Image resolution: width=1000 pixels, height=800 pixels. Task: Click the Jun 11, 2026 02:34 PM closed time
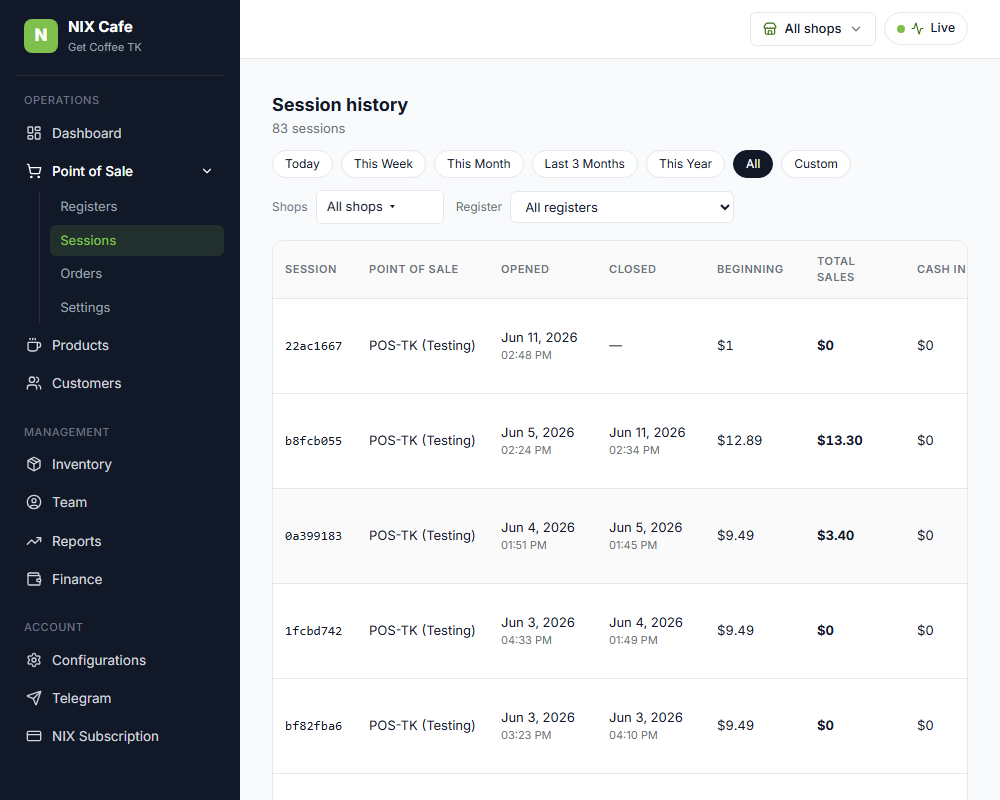tap(647, 441)
